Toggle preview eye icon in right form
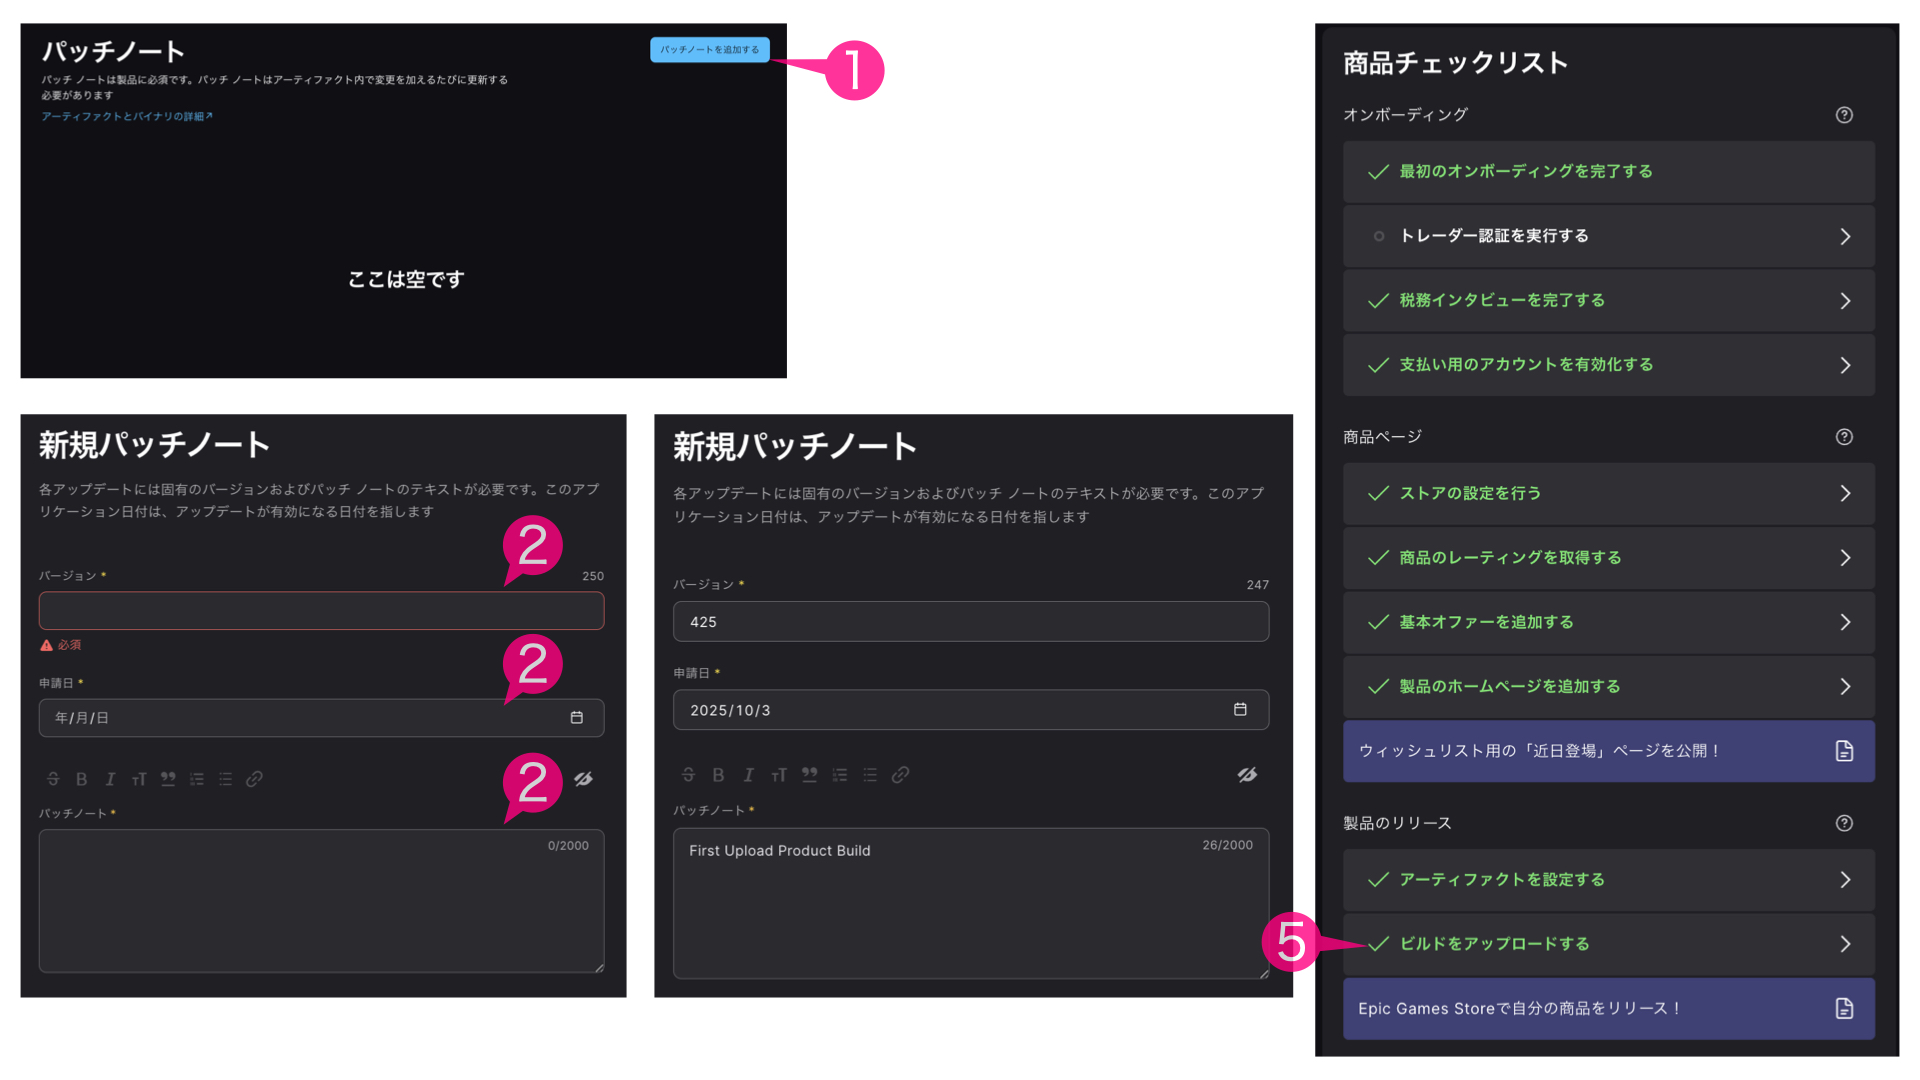Screen dimensions: 1920x1080 [x=1247, y=775]
